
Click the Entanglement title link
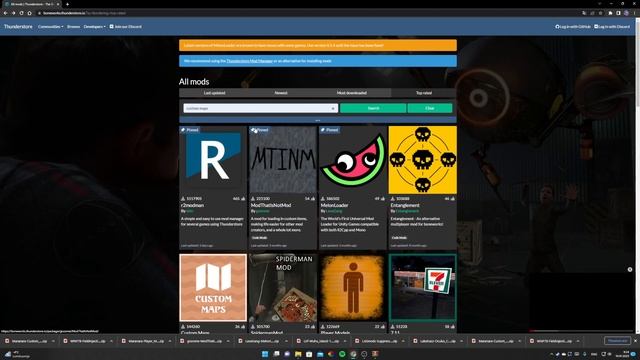coord(405,205)
